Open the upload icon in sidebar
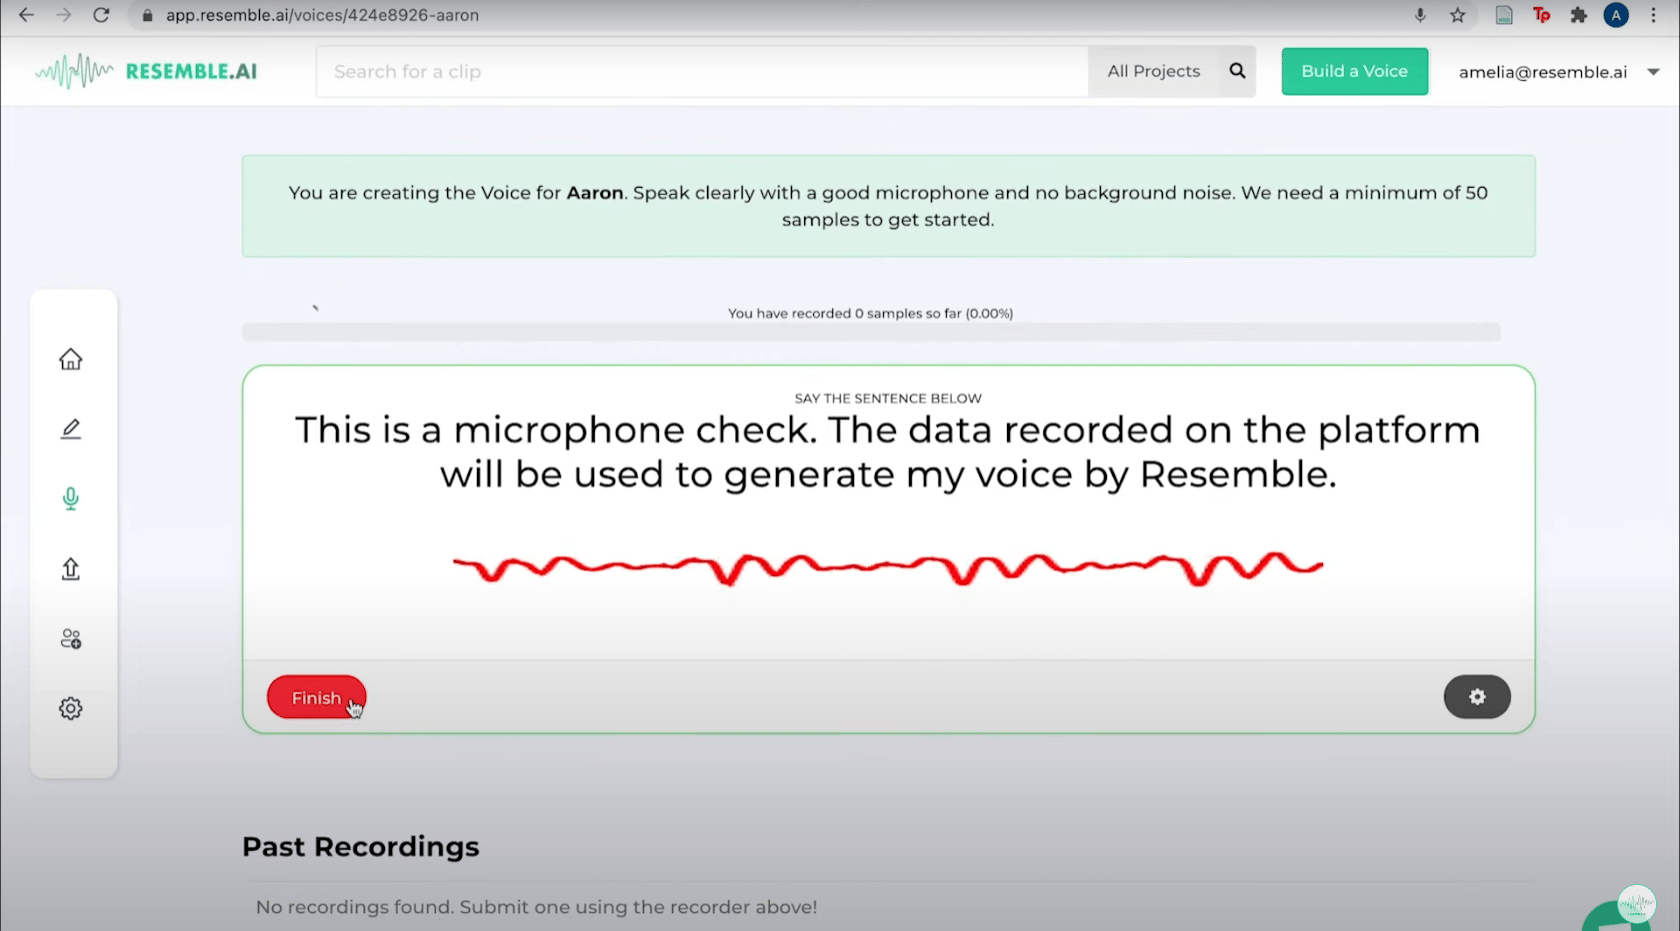Screen dimensions: 1680x931 [70, 568]
